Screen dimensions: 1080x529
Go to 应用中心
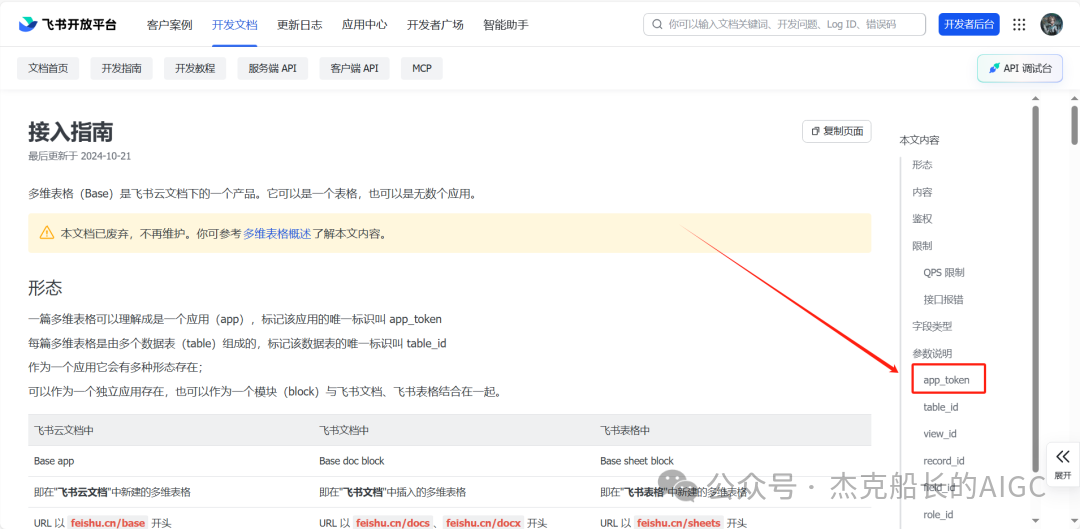[x=364, y=25]
